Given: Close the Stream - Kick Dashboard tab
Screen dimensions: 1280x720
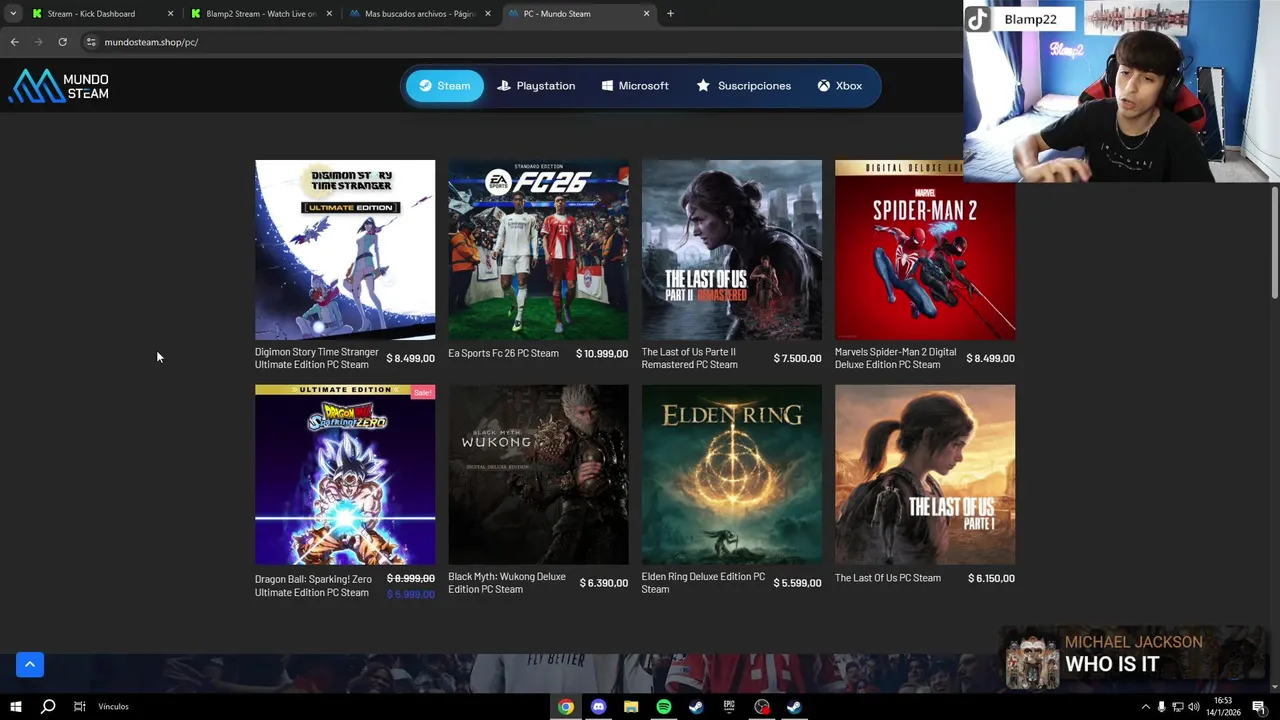Looking at the screenshot, I should (170, 14).
